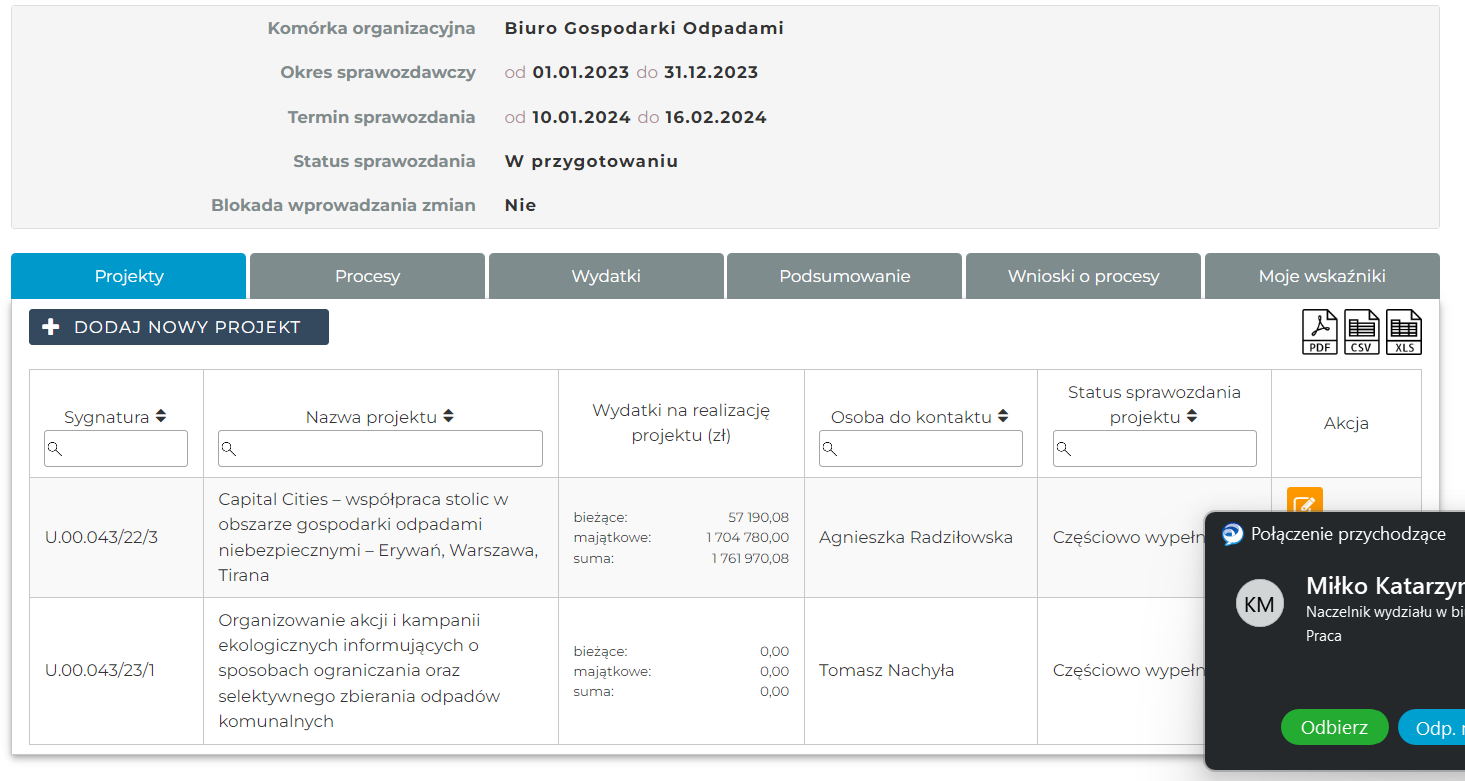The image size is (1465, 781).
Task: Answer the incoming call with Odbierz
Action: pyautogui.click(x=1334, y=727)
